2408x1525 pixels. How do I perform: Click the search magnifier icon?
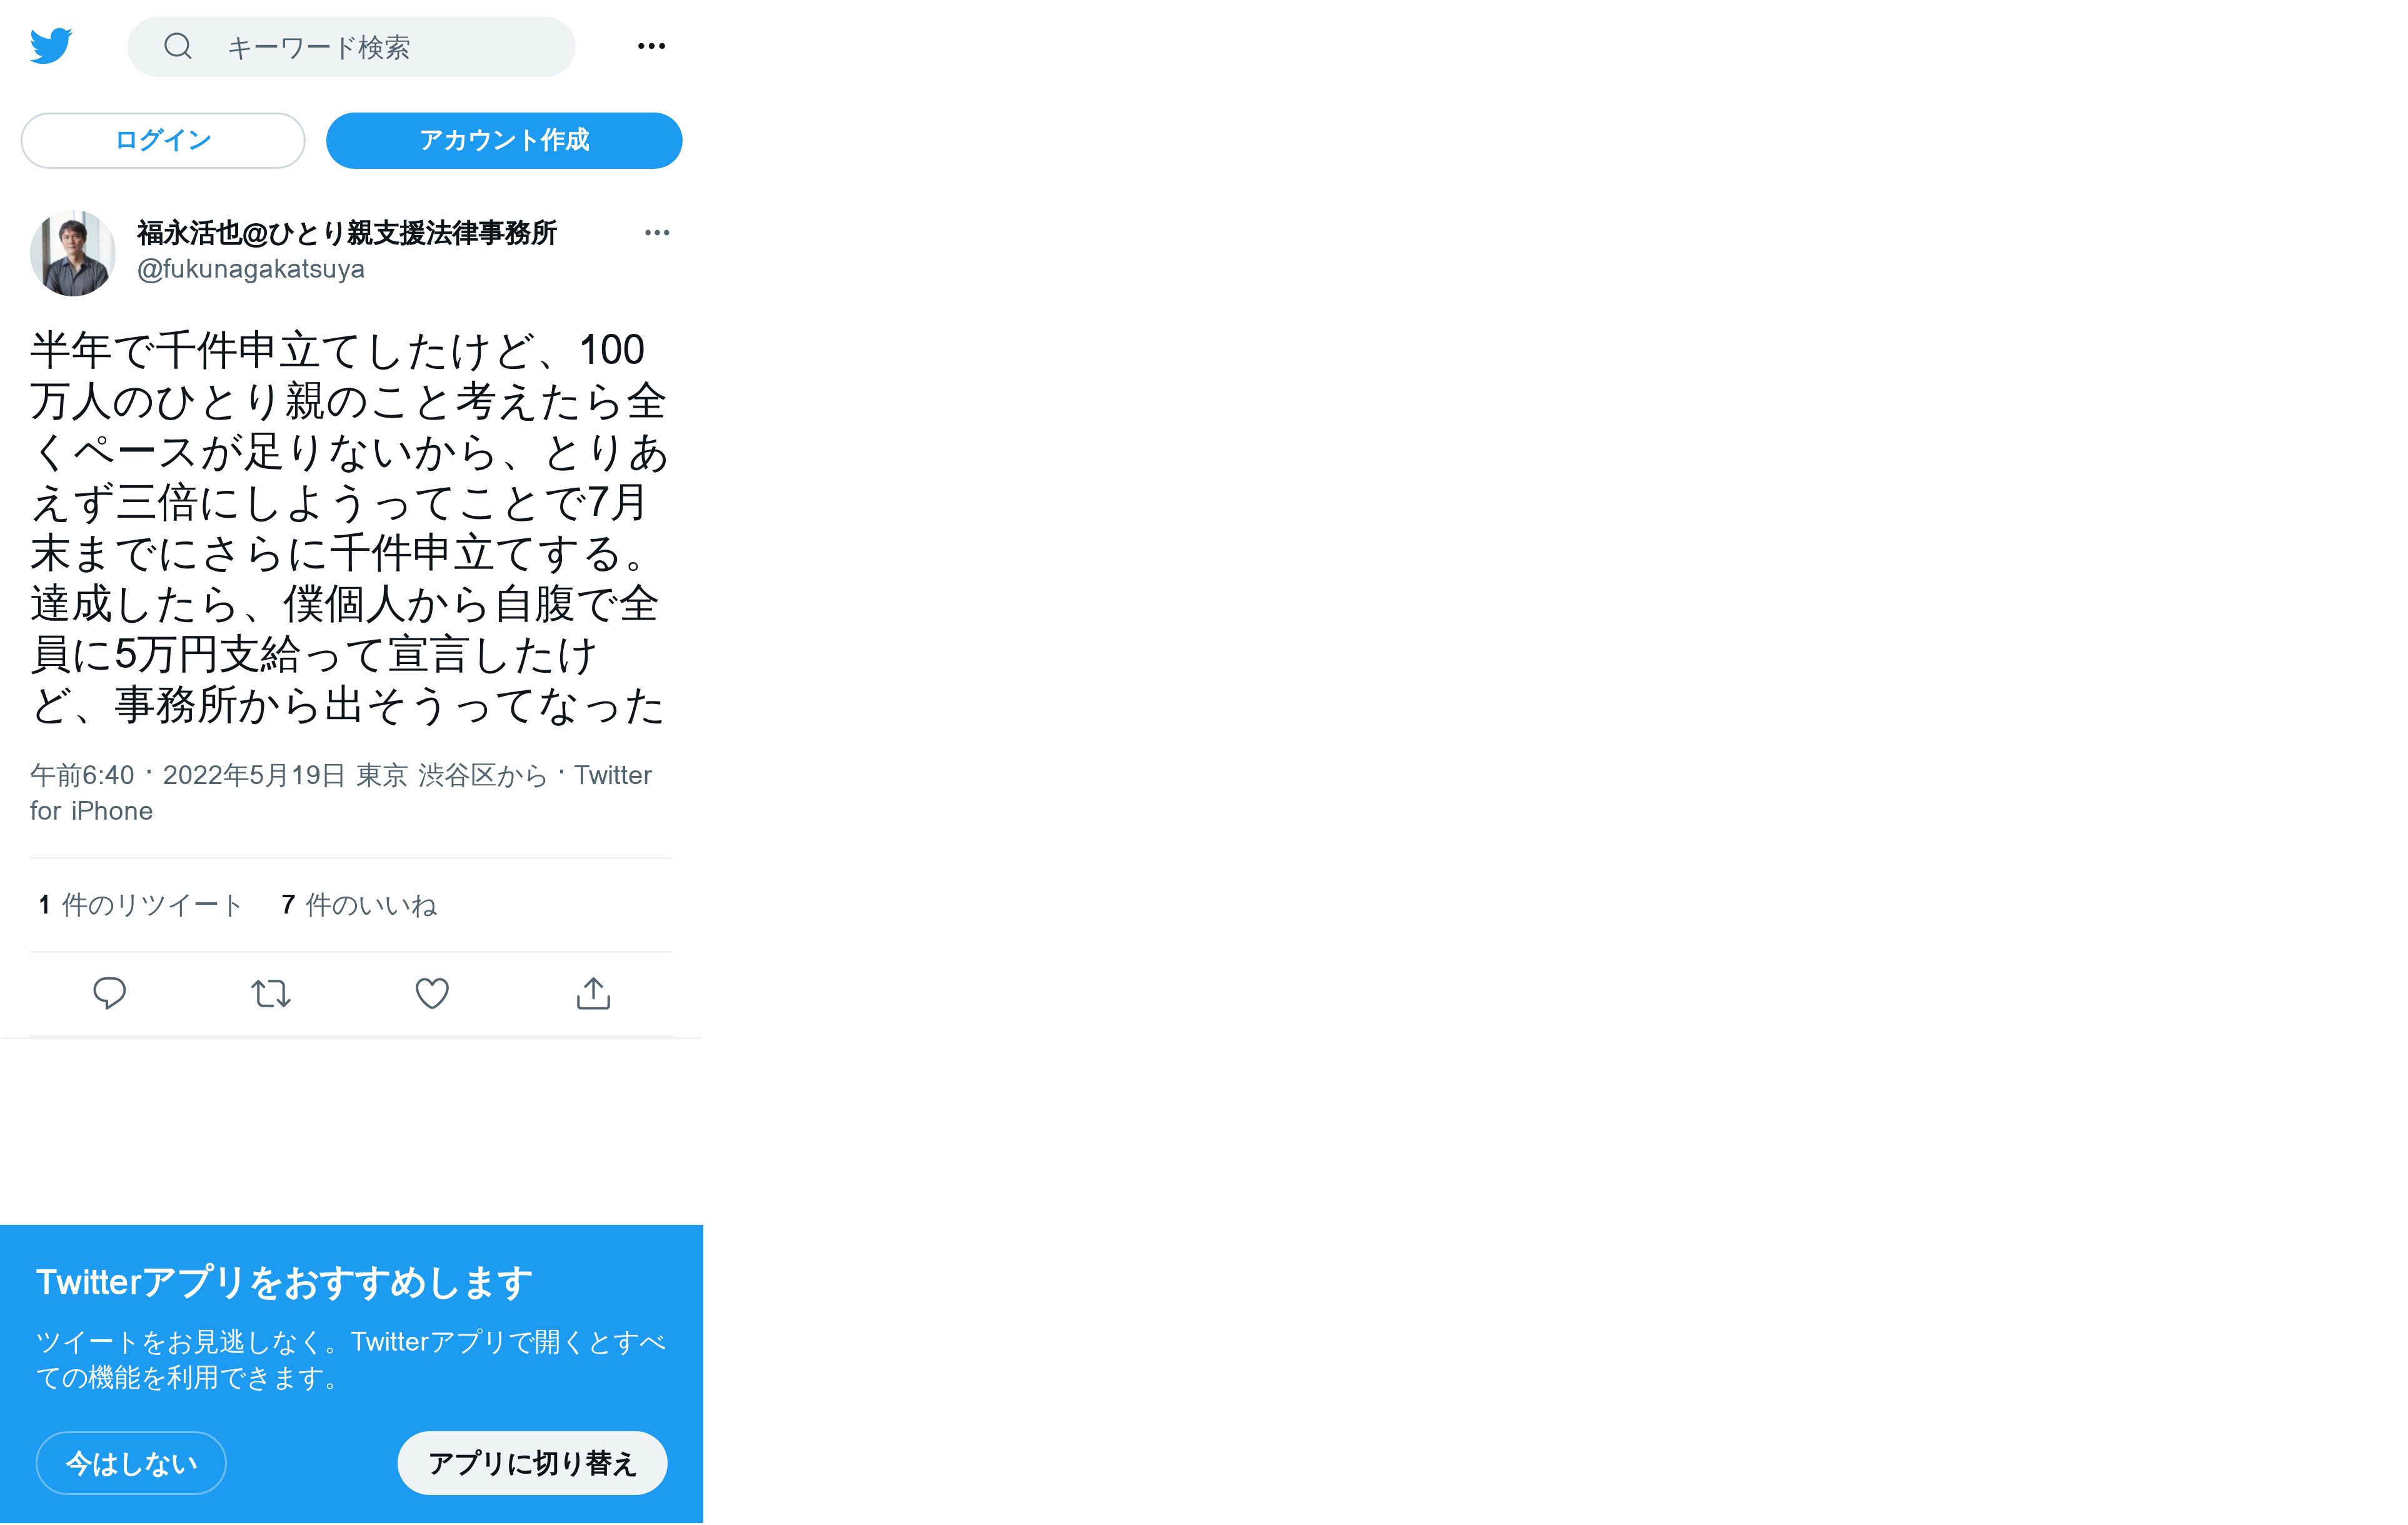(x=178, y=46)
